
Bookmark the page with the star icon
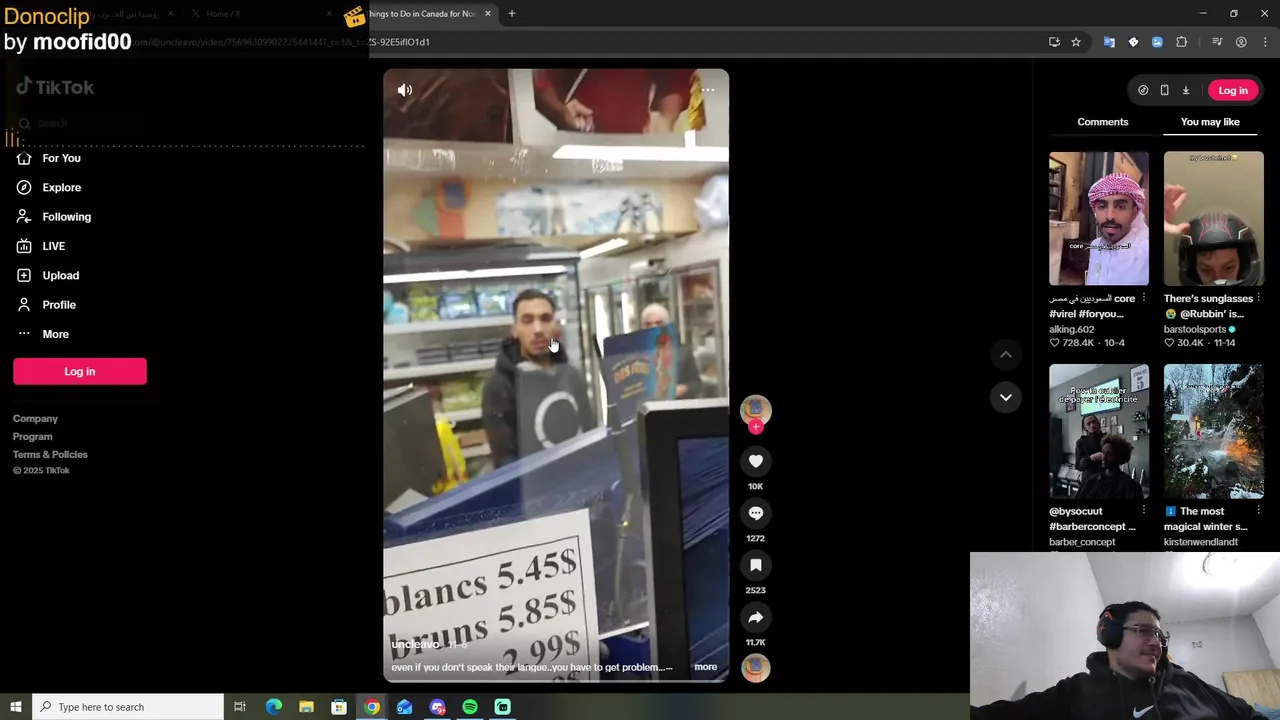[x=1076, y=42]
